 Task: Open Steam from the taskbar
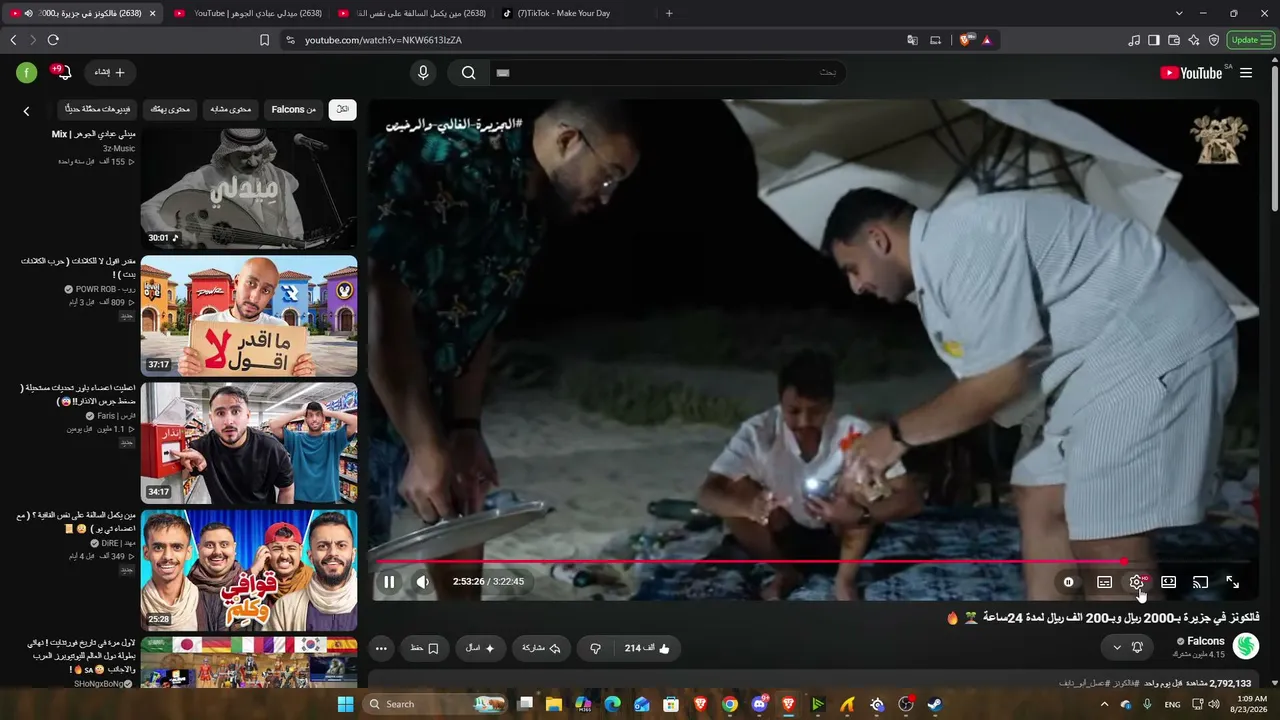[935, 704]
